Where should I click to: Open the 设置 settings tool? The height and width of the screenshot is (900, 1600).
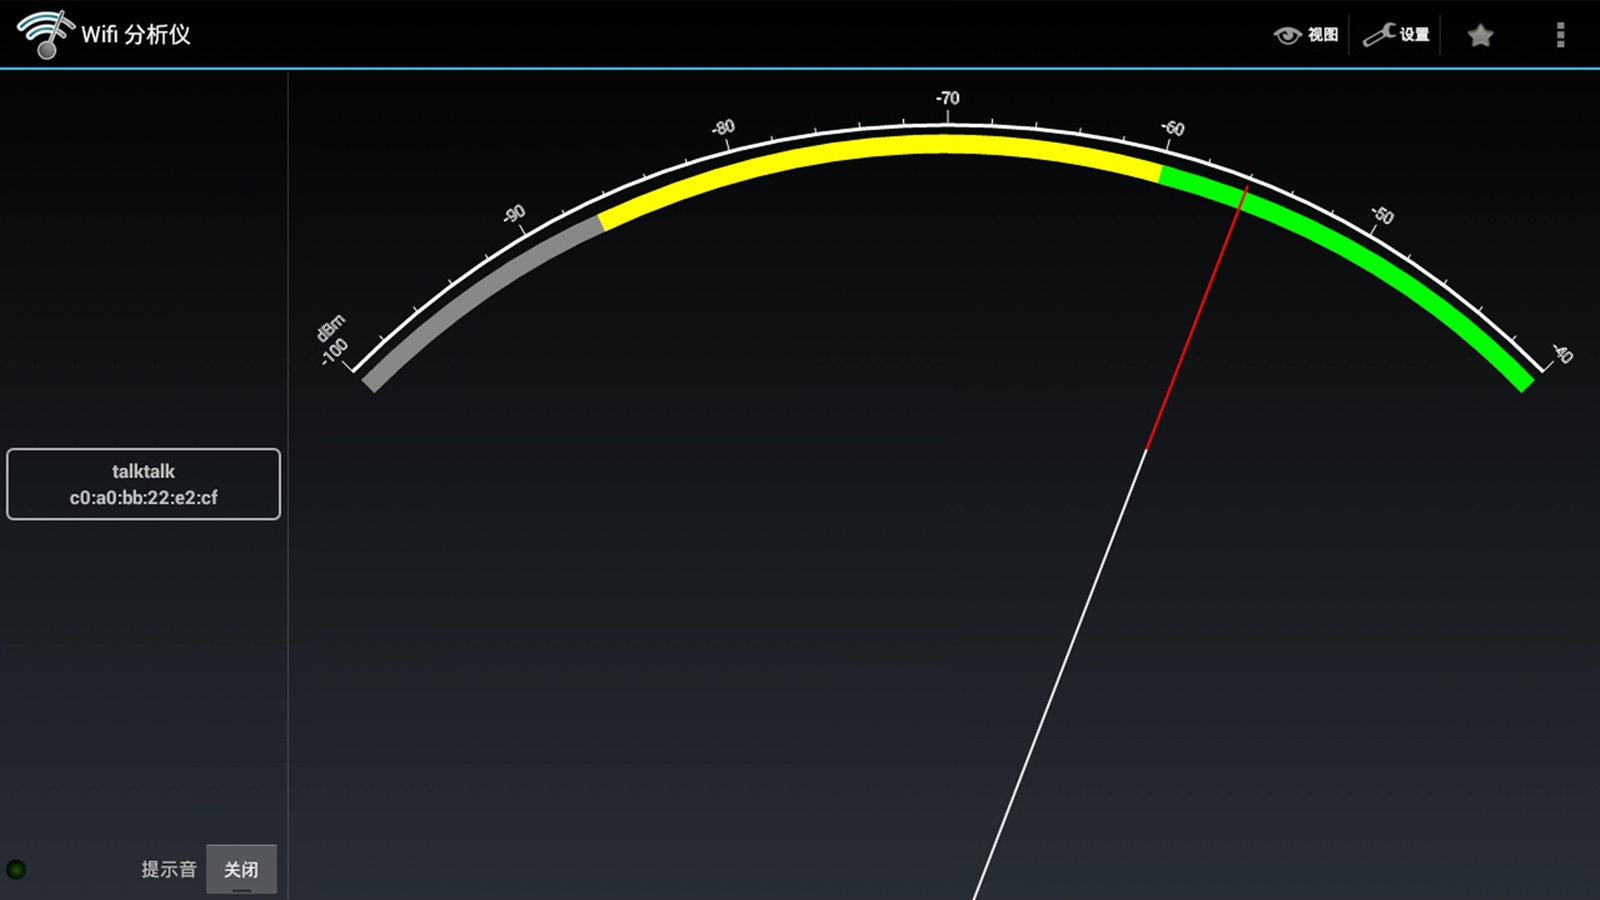[x=1397, y=35]
